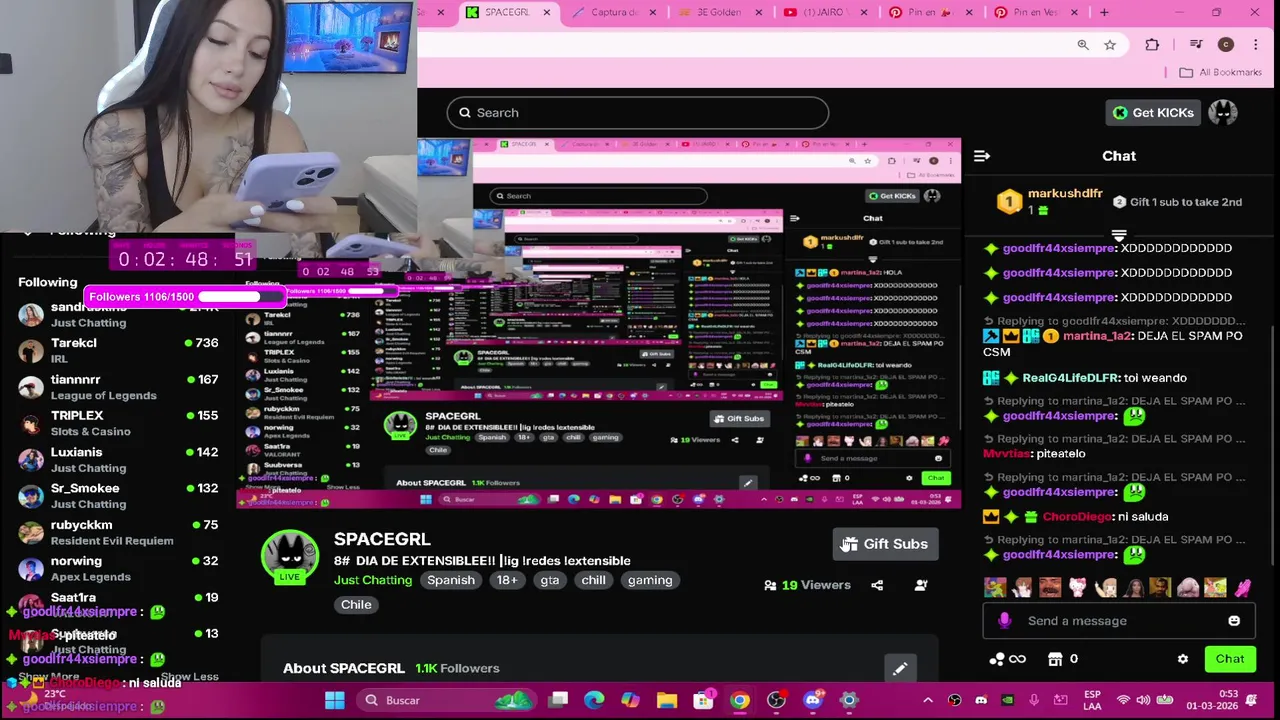Image resolution: width=1280 pixels, height=720 pixels.
Task: Open OBS Studio from the taskbar
Action: 776,700
